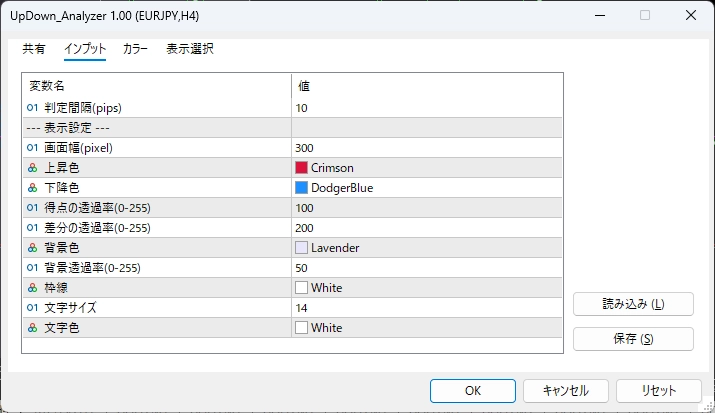Click the integer icon beside 文字サイズ

point(33,308)
